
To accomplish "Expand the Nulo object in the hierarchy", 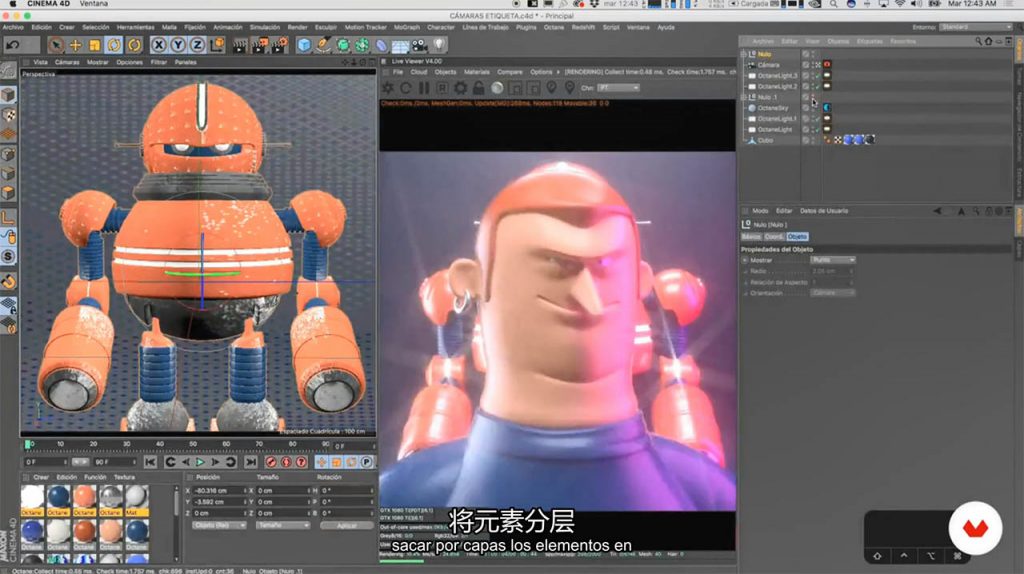I will coord(743,54).
